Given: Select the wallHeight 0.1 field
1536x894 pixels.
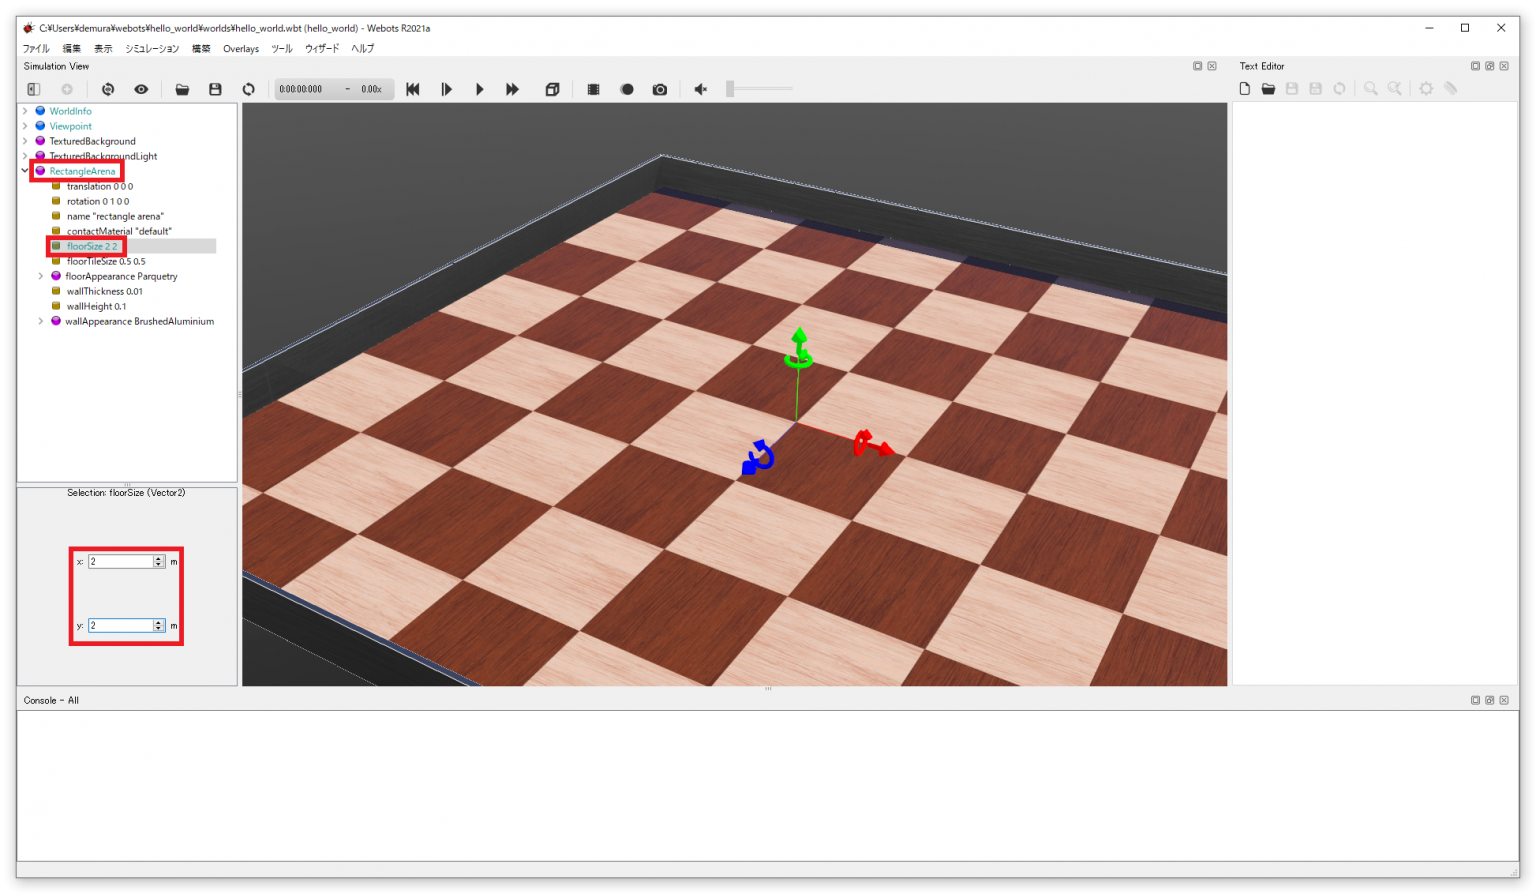Looking at the screenshot, I should (96, 306).
